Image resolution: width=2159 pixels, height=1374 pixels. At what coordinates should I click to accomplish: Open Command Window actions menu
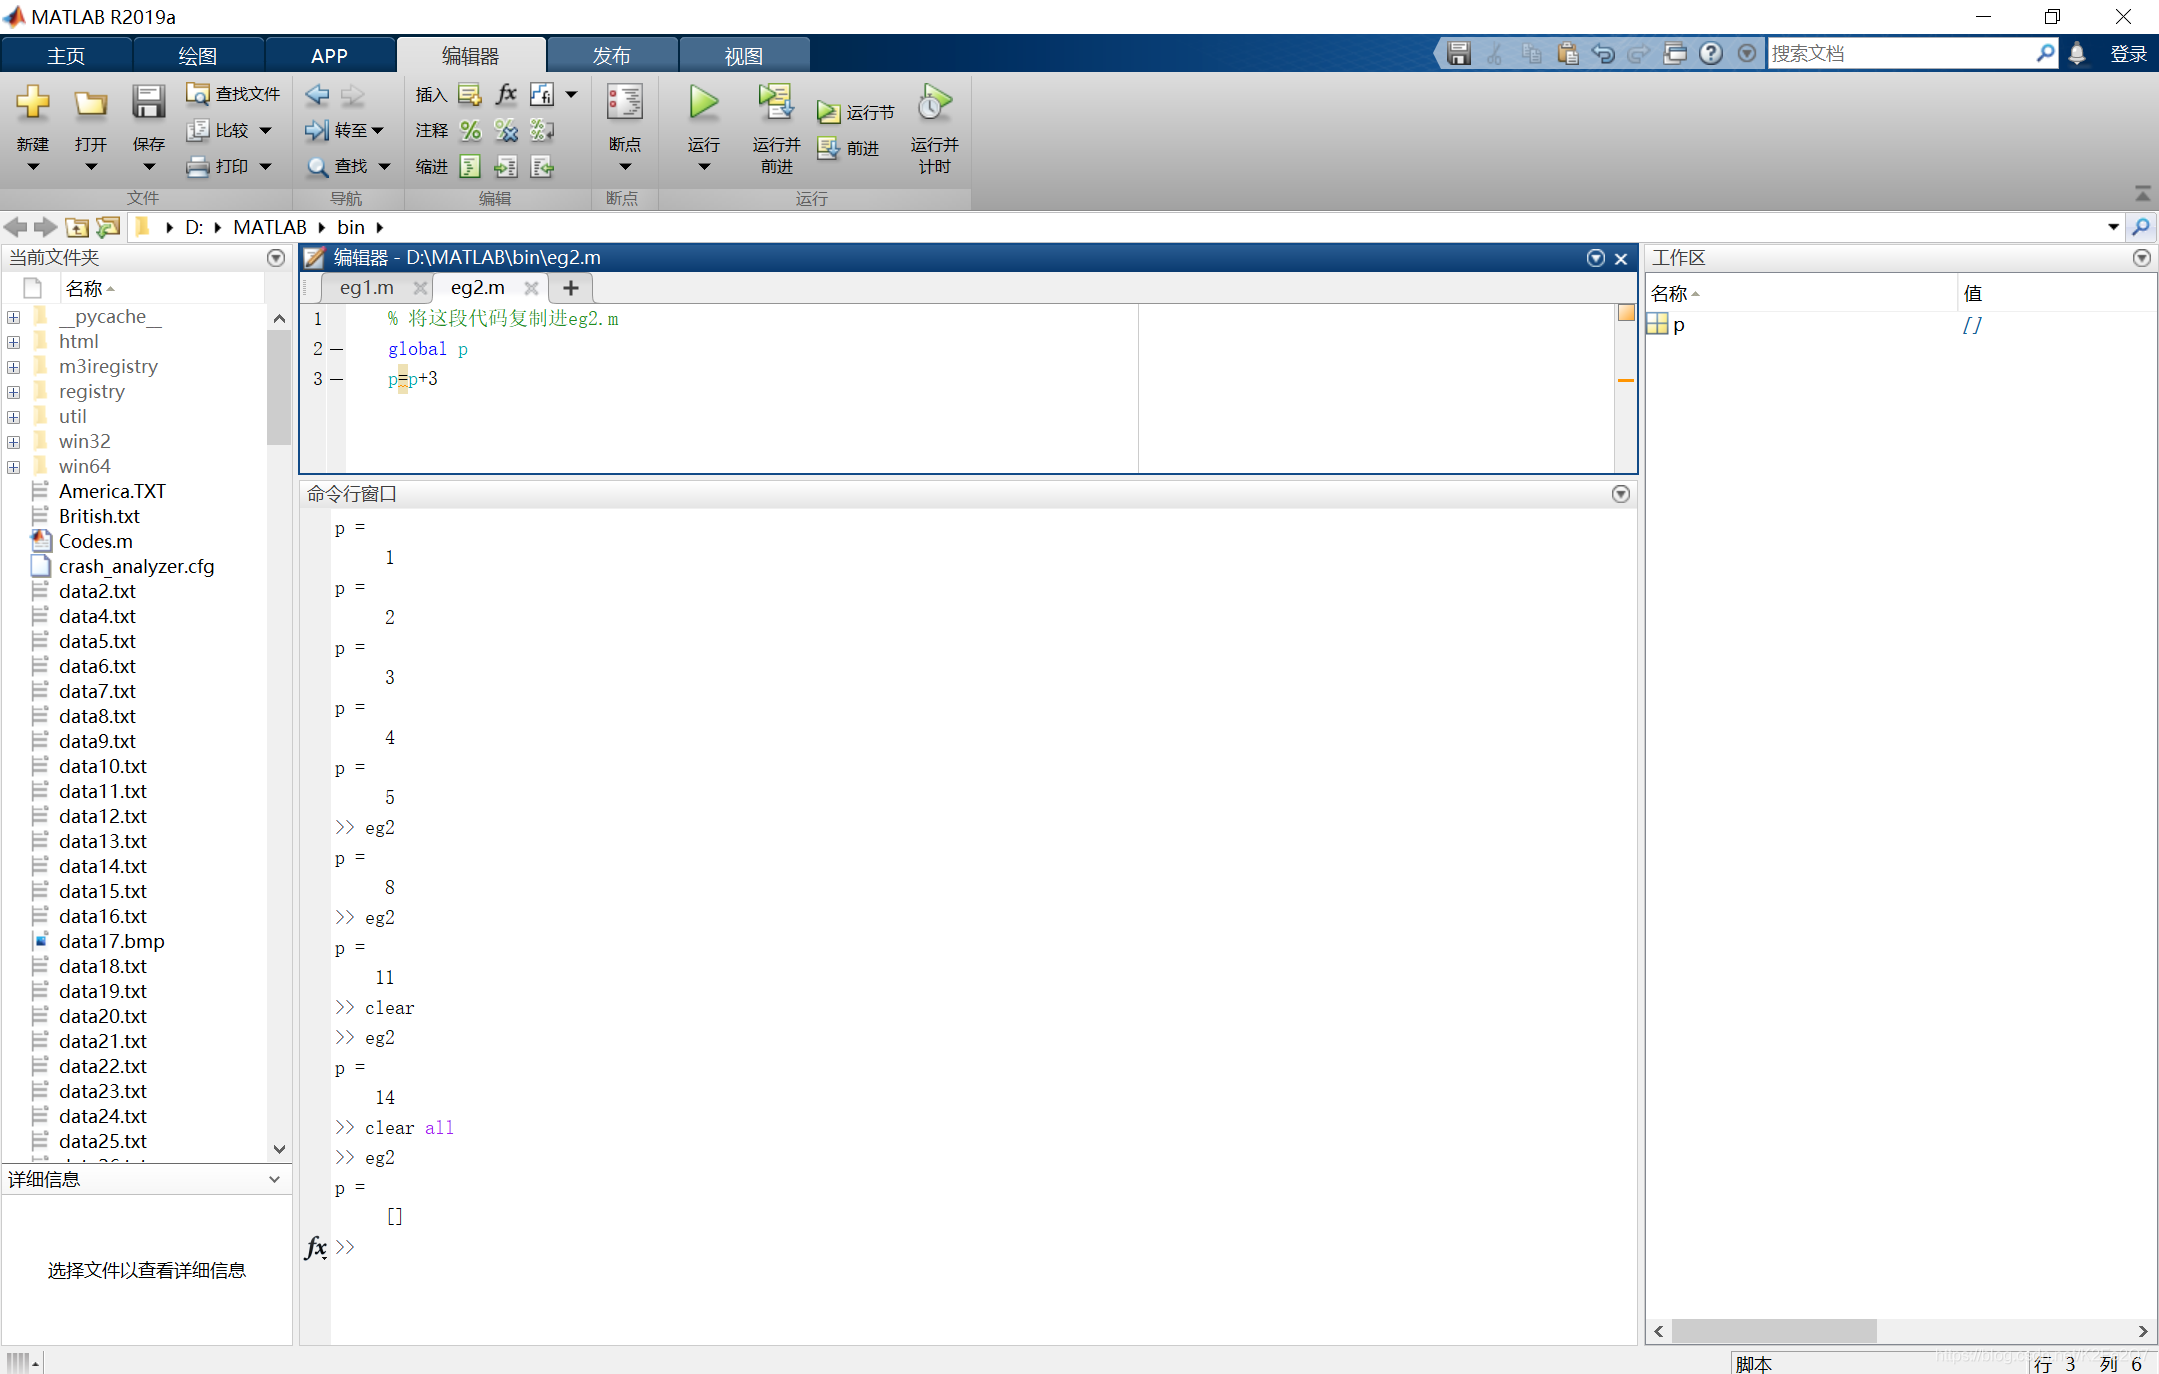coord(1621,494)
